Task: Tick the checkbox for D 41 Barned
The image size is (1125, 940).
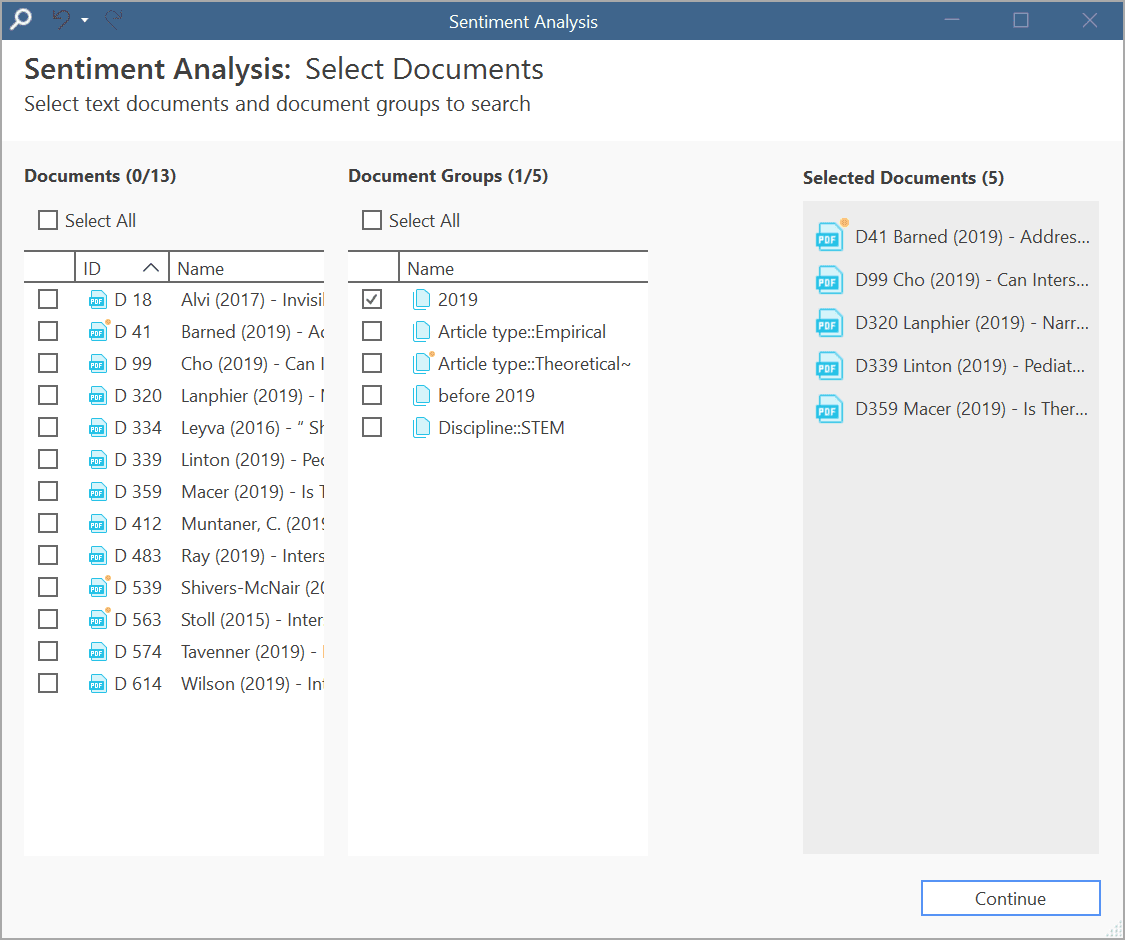Action: pyautogui.click(x=48, y=332)
